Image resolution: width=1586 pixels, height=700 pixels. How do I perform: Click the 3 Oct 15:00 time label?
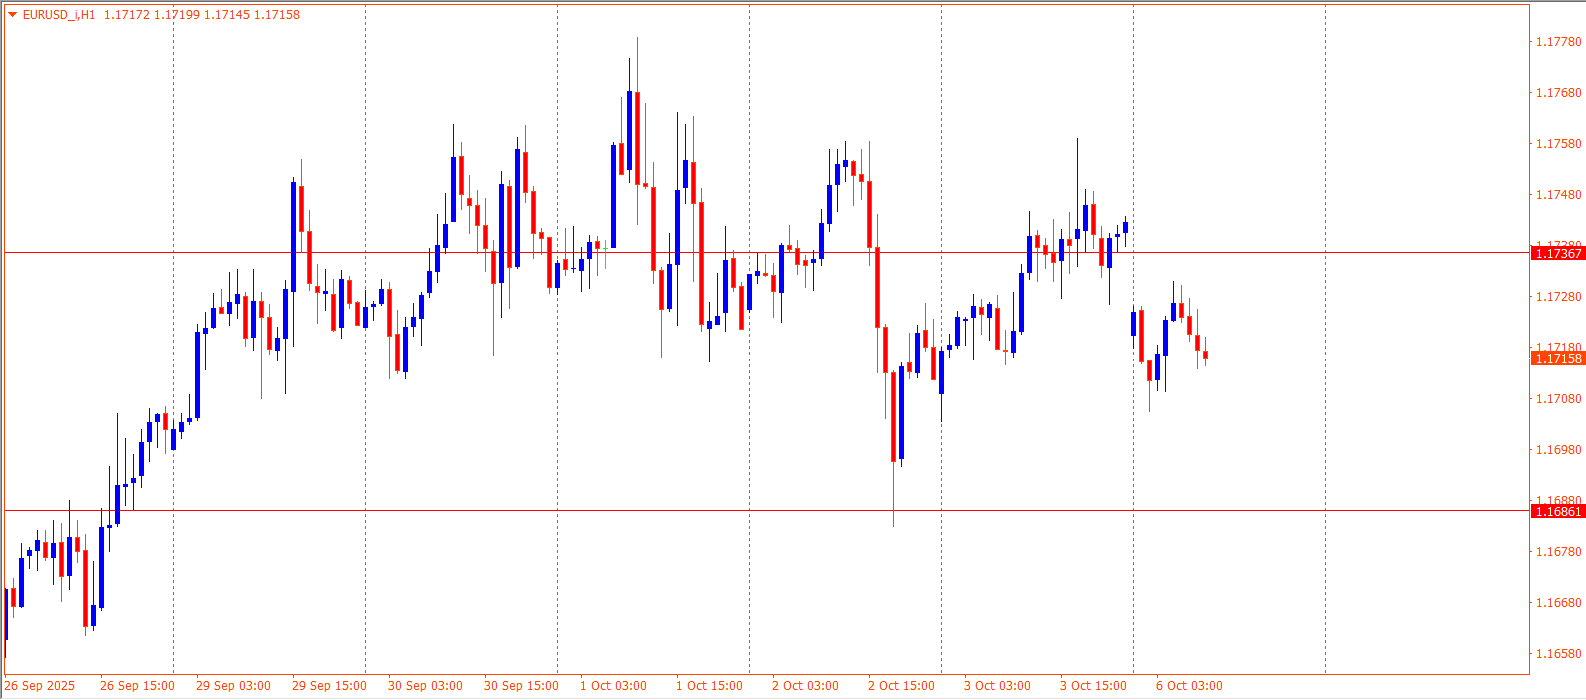pyautogui.click(x=1093, y=686)
